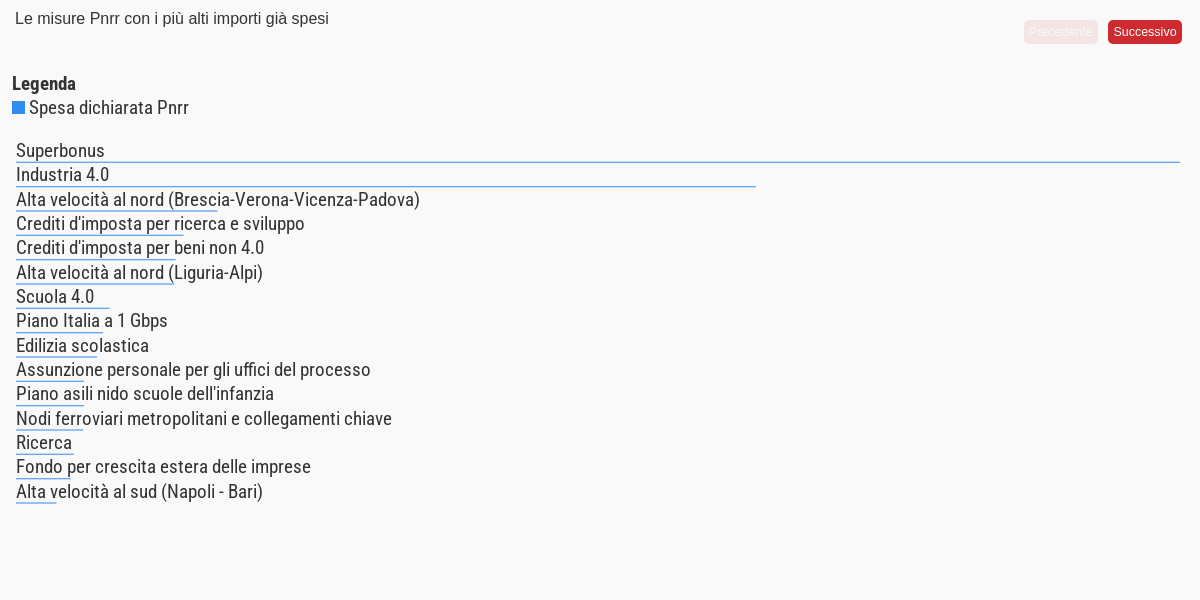1200x600 pixels.
Task: Click Alta velocità al nord Brescia-Verona-Vicenza-Padova row
Action: pyautogui.click(x=217, y=200)
